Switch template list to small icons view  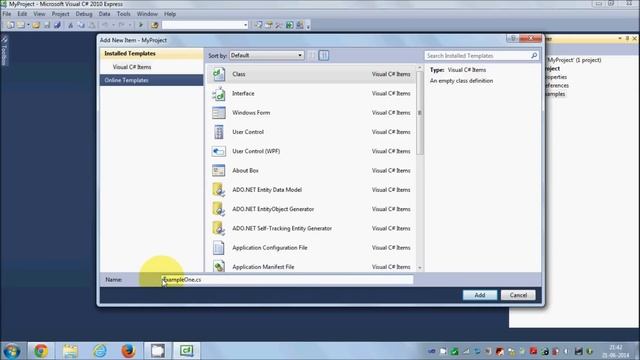point(312,56)
